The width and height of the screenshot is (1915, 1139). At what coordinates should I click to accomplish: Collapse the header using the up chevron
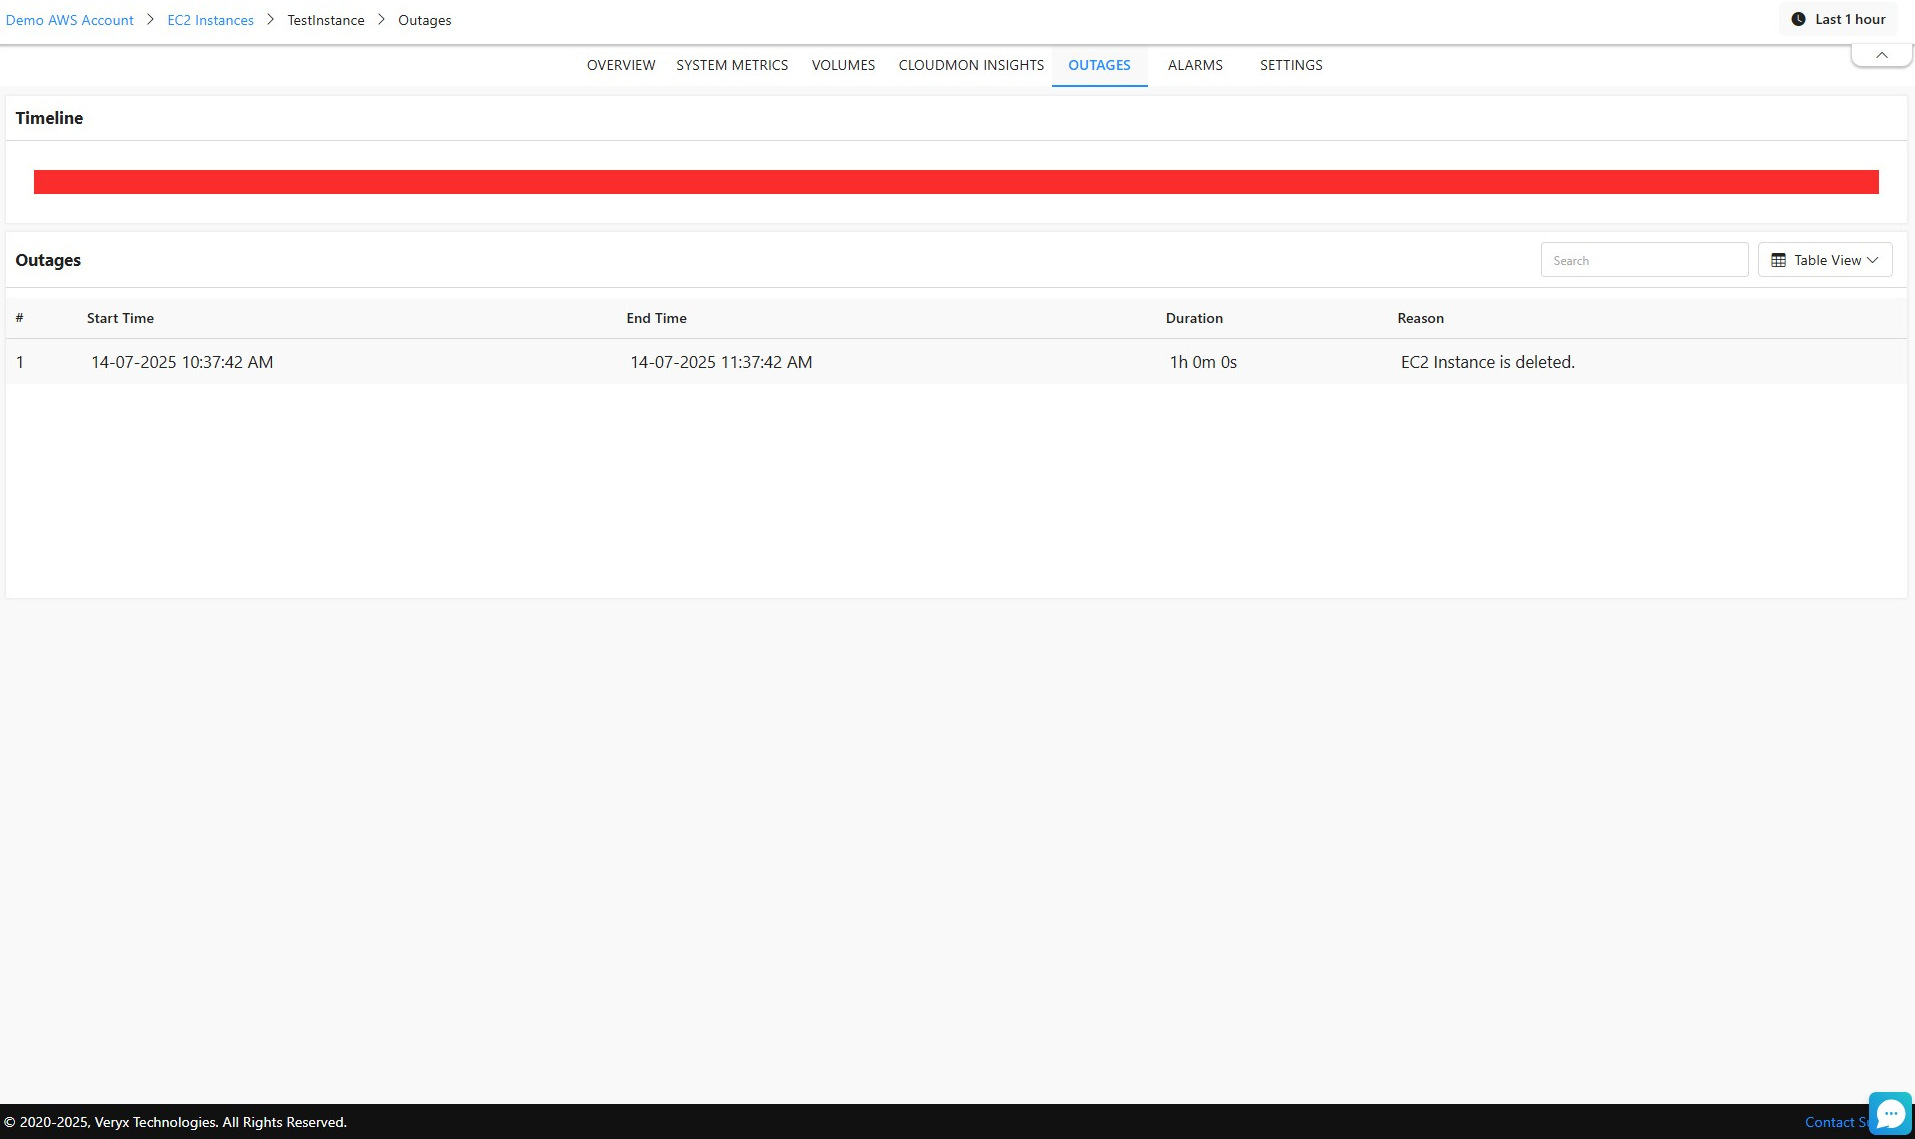click(x=1881, y=55)
